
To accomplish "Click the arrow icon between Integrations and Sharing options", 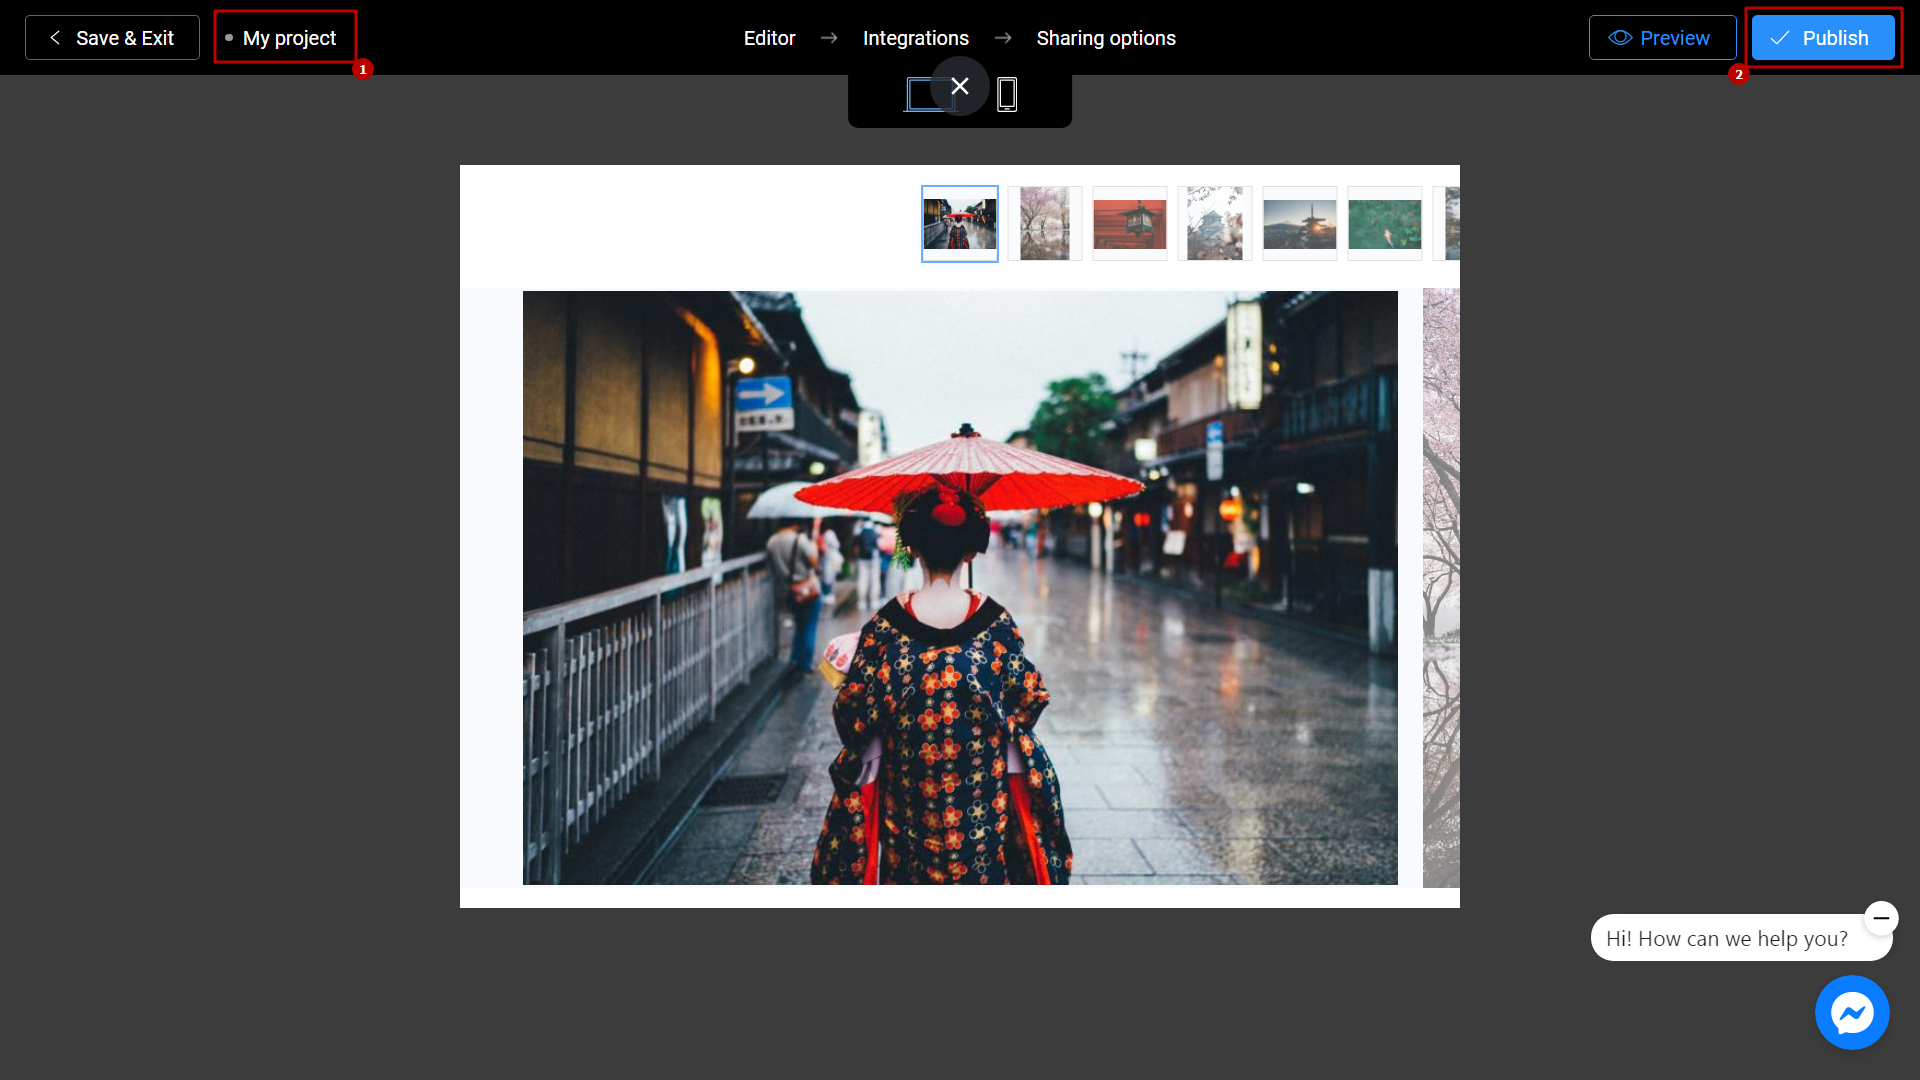I will pyautogui.click(x=1002, y=37).
